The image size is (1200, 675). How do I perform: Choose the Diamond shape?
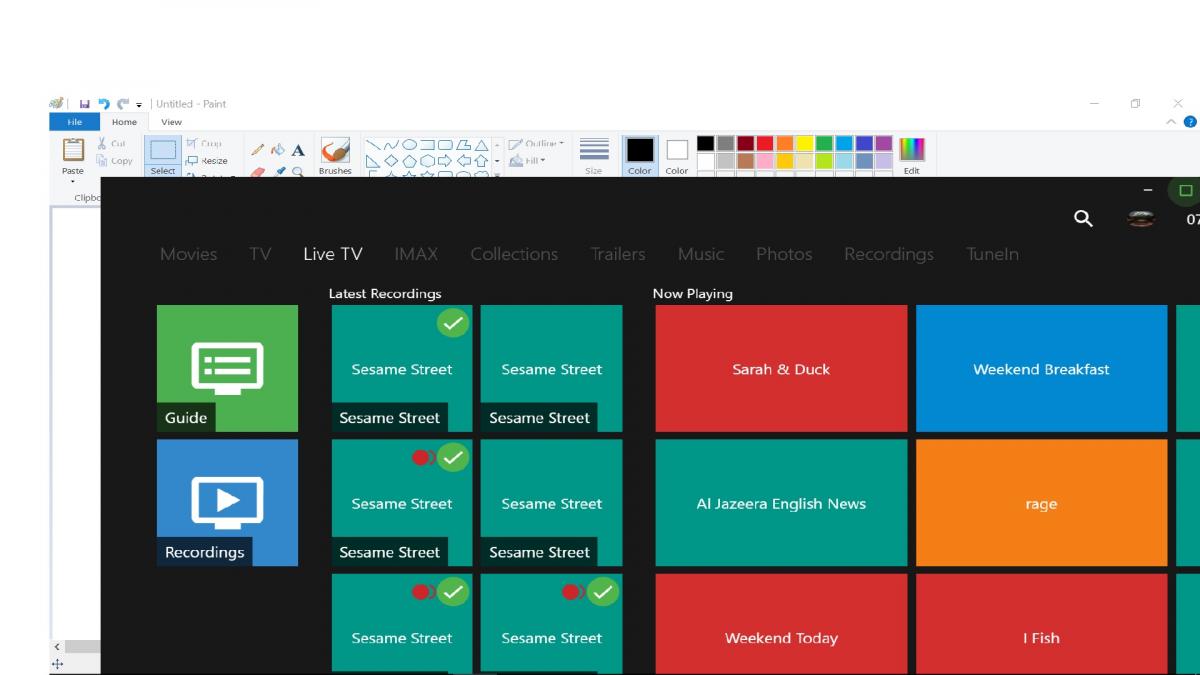point(391,160)
